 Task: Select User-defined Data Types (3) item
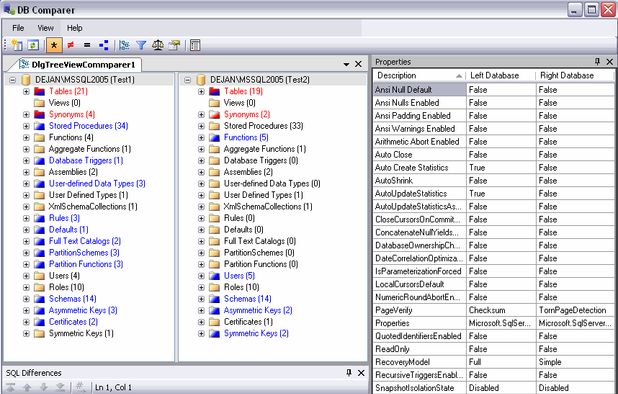point(97,184)
